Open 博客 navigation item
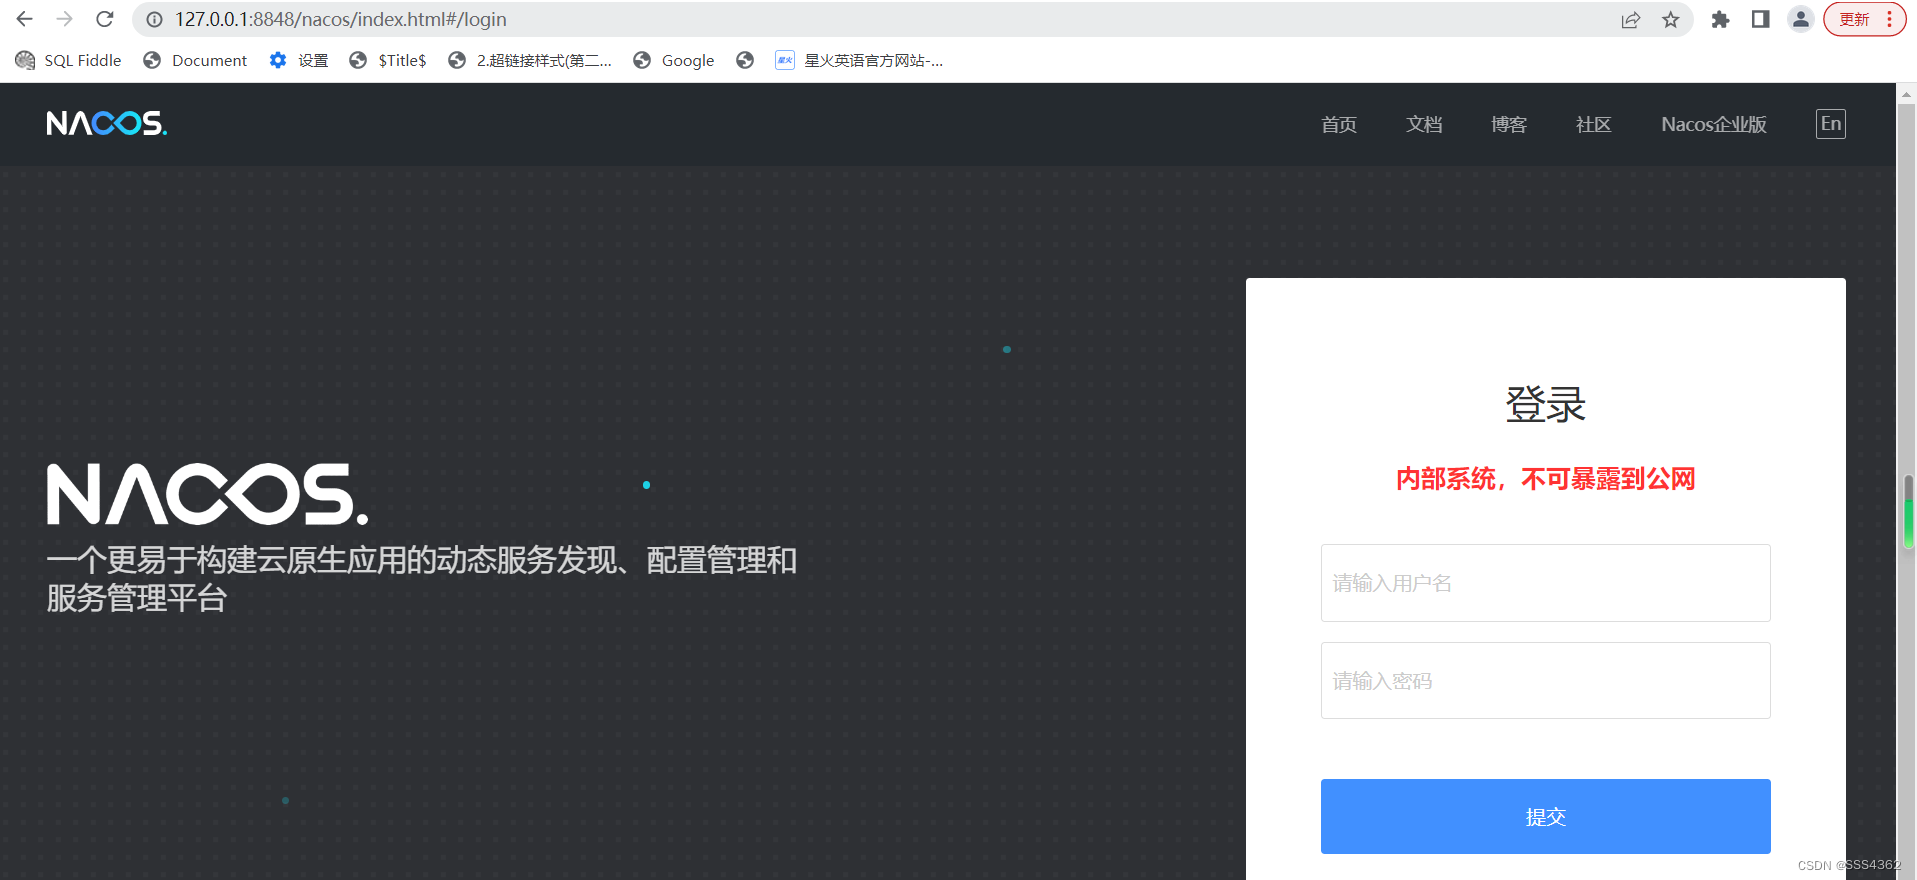Image resolution: width=1917 pixels, height=880 pixels. 1509,124
